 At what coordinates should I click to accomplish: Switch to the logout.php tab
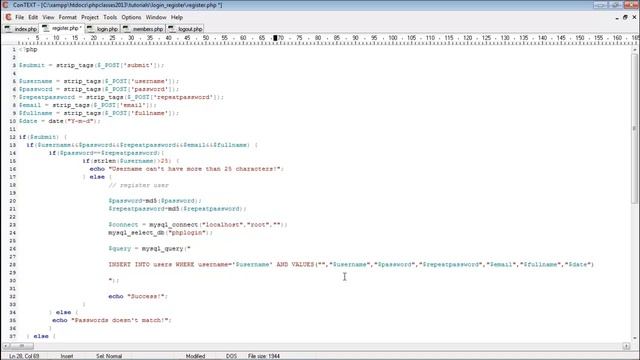(185, 29)
